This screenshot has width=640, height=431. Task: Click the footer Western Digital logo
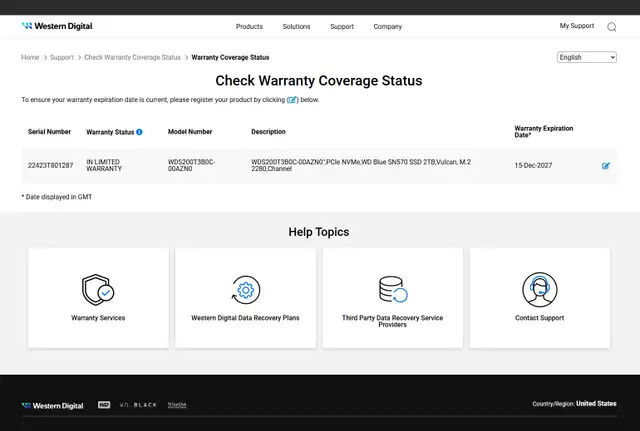(52, 405)
